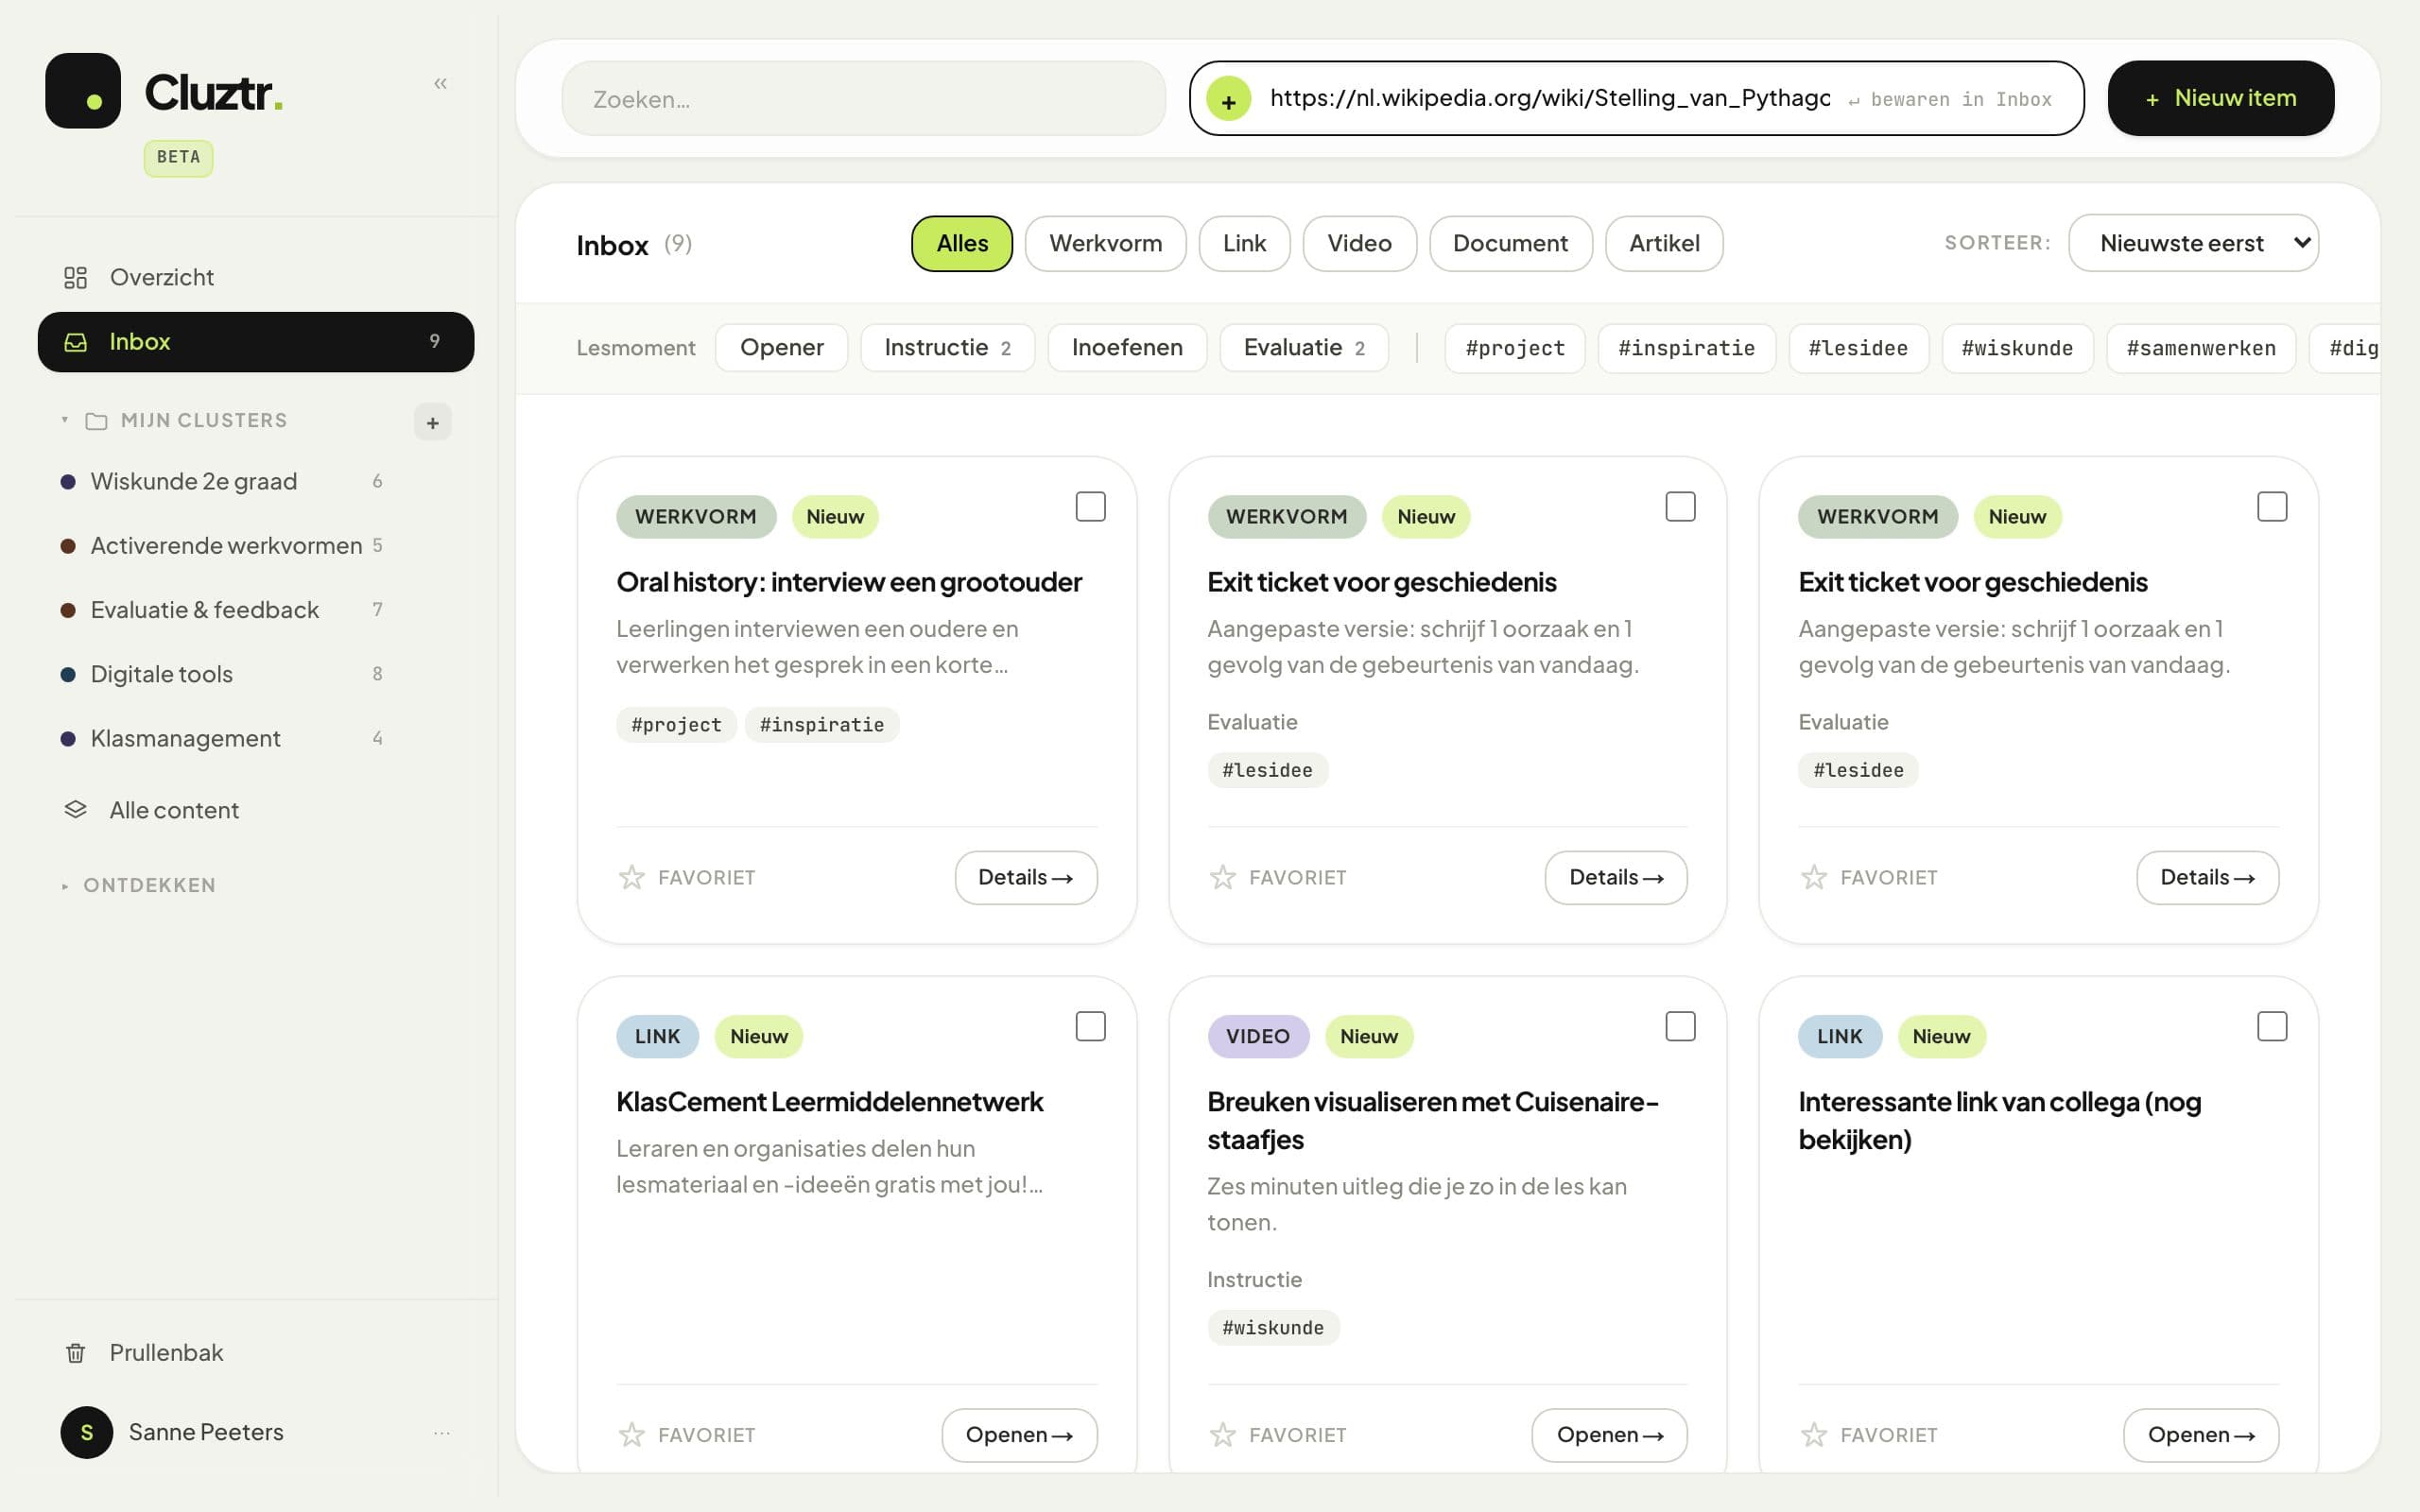Switch to the Document filter tab
Screen dimensions: 2420x1512
point(1510,244)
